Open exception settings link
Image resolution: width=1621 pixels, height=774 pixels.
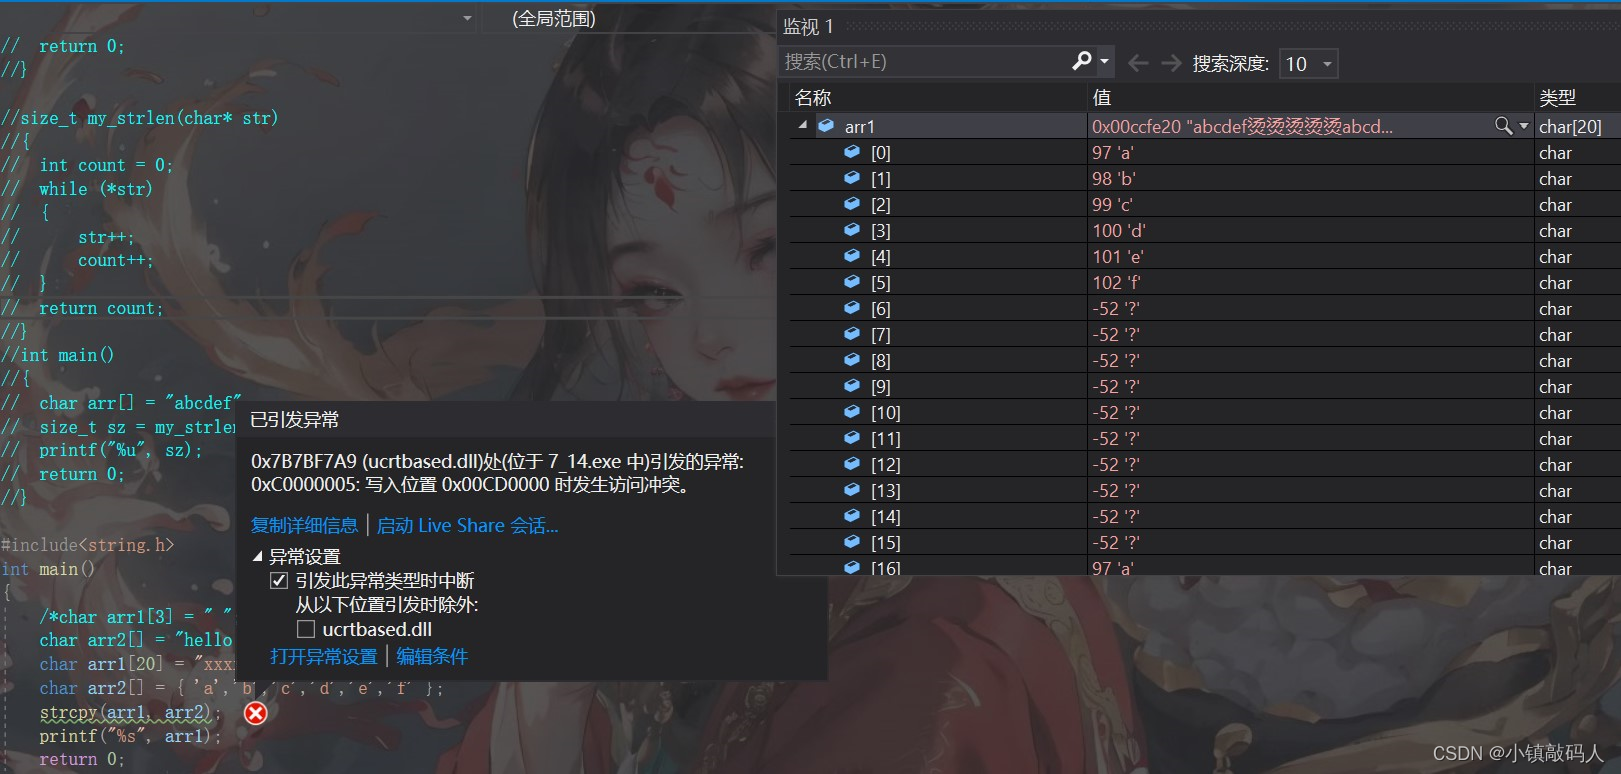pos(324,656)
